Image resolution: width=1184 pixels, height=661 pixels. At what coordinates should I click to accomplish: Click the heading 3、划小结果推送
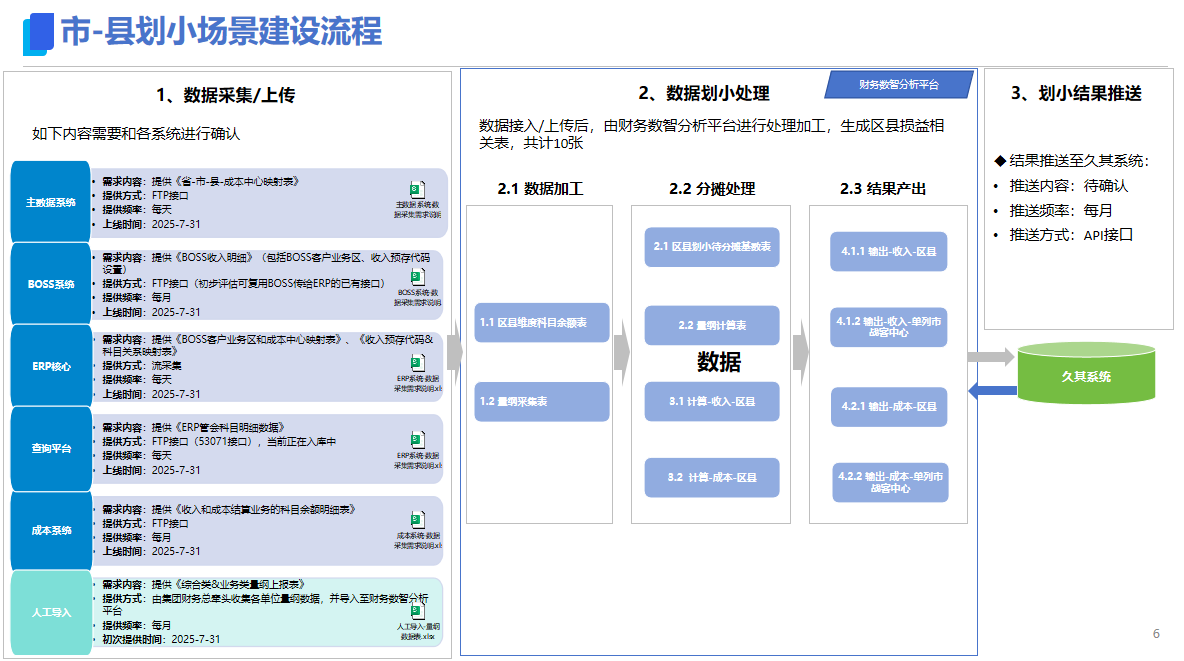coord(1076,93)
